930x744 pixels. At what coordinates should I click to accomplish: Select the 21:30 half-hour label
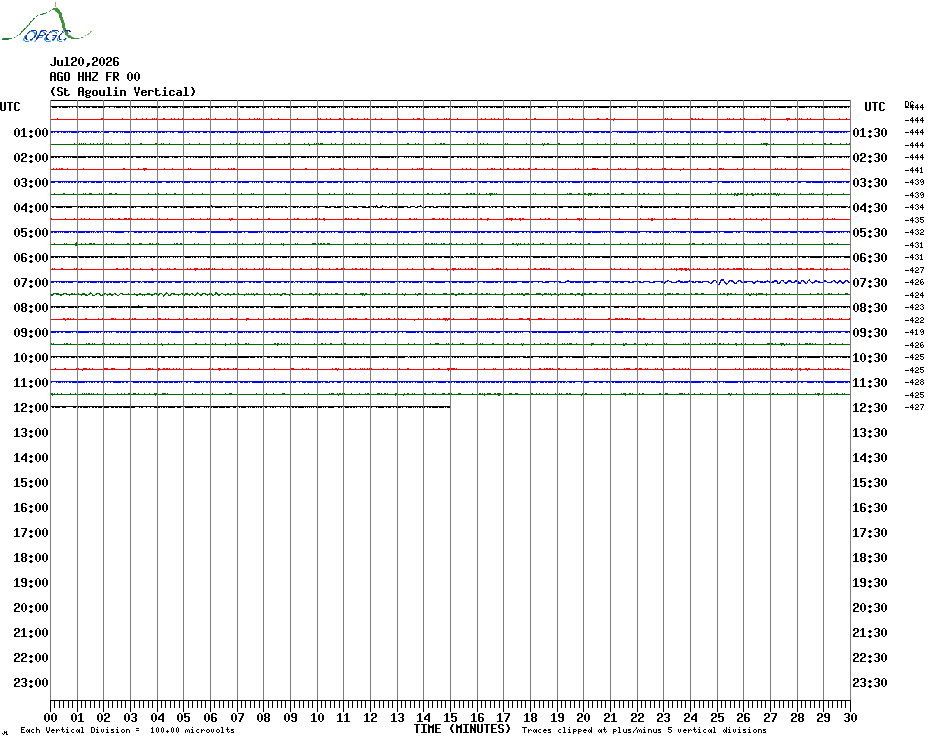(870, 633)
